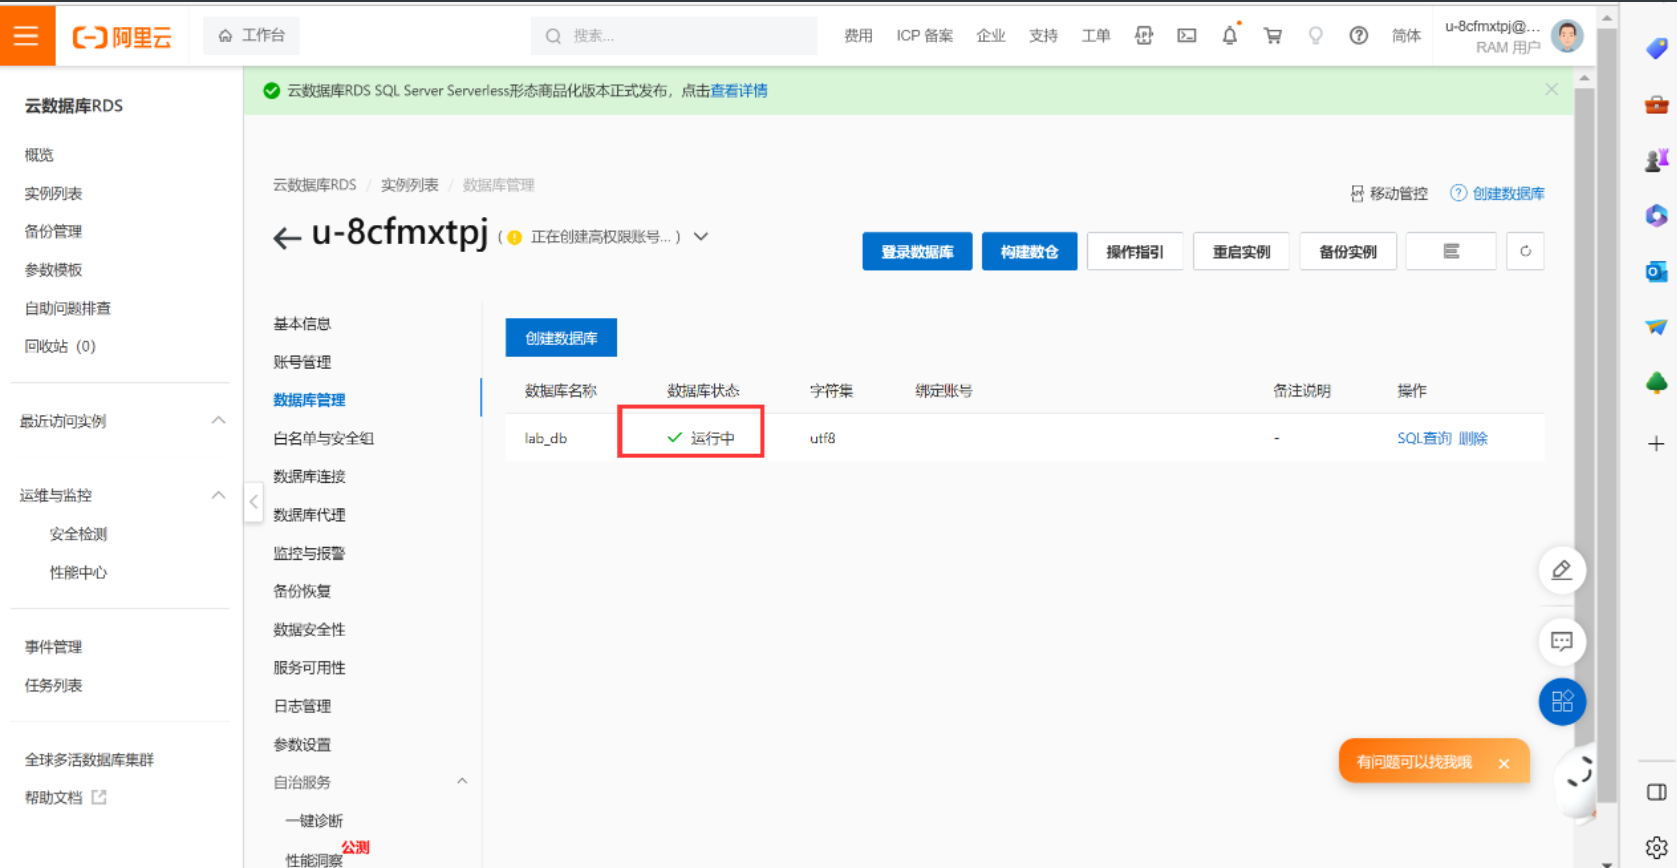Collapse the 最近访问实例 section
The width and height of the screenshot is (1677, 868).
(218, 421)
